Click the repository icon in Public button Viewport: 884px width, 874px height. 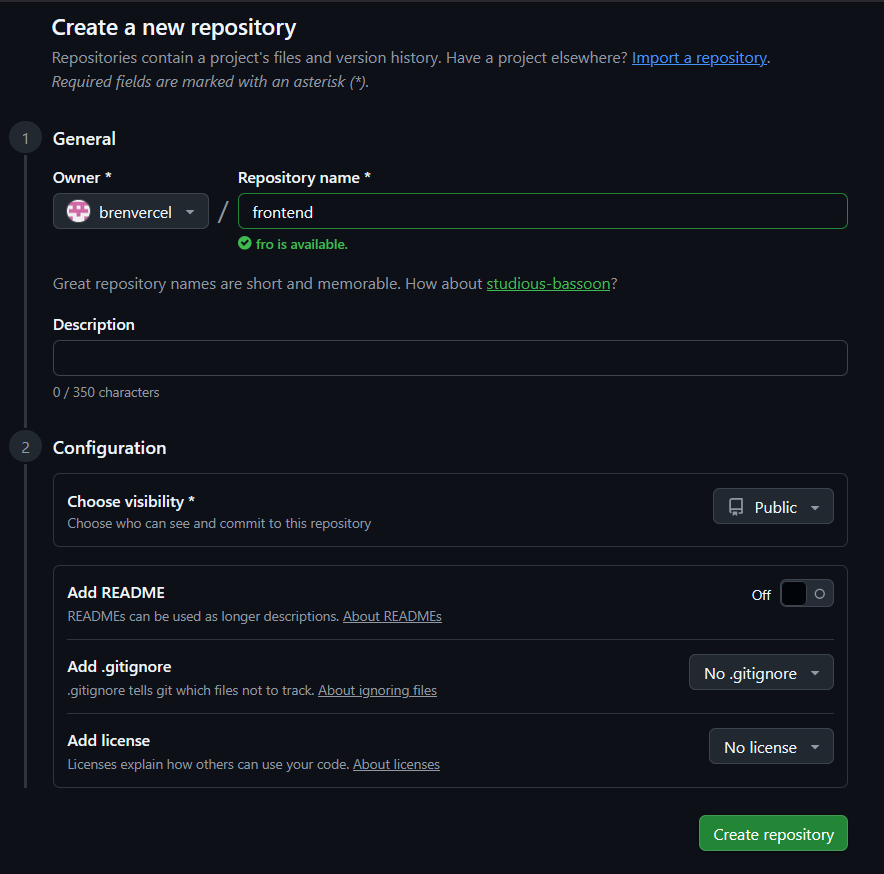pyautogui.click(x=736, y=507)
